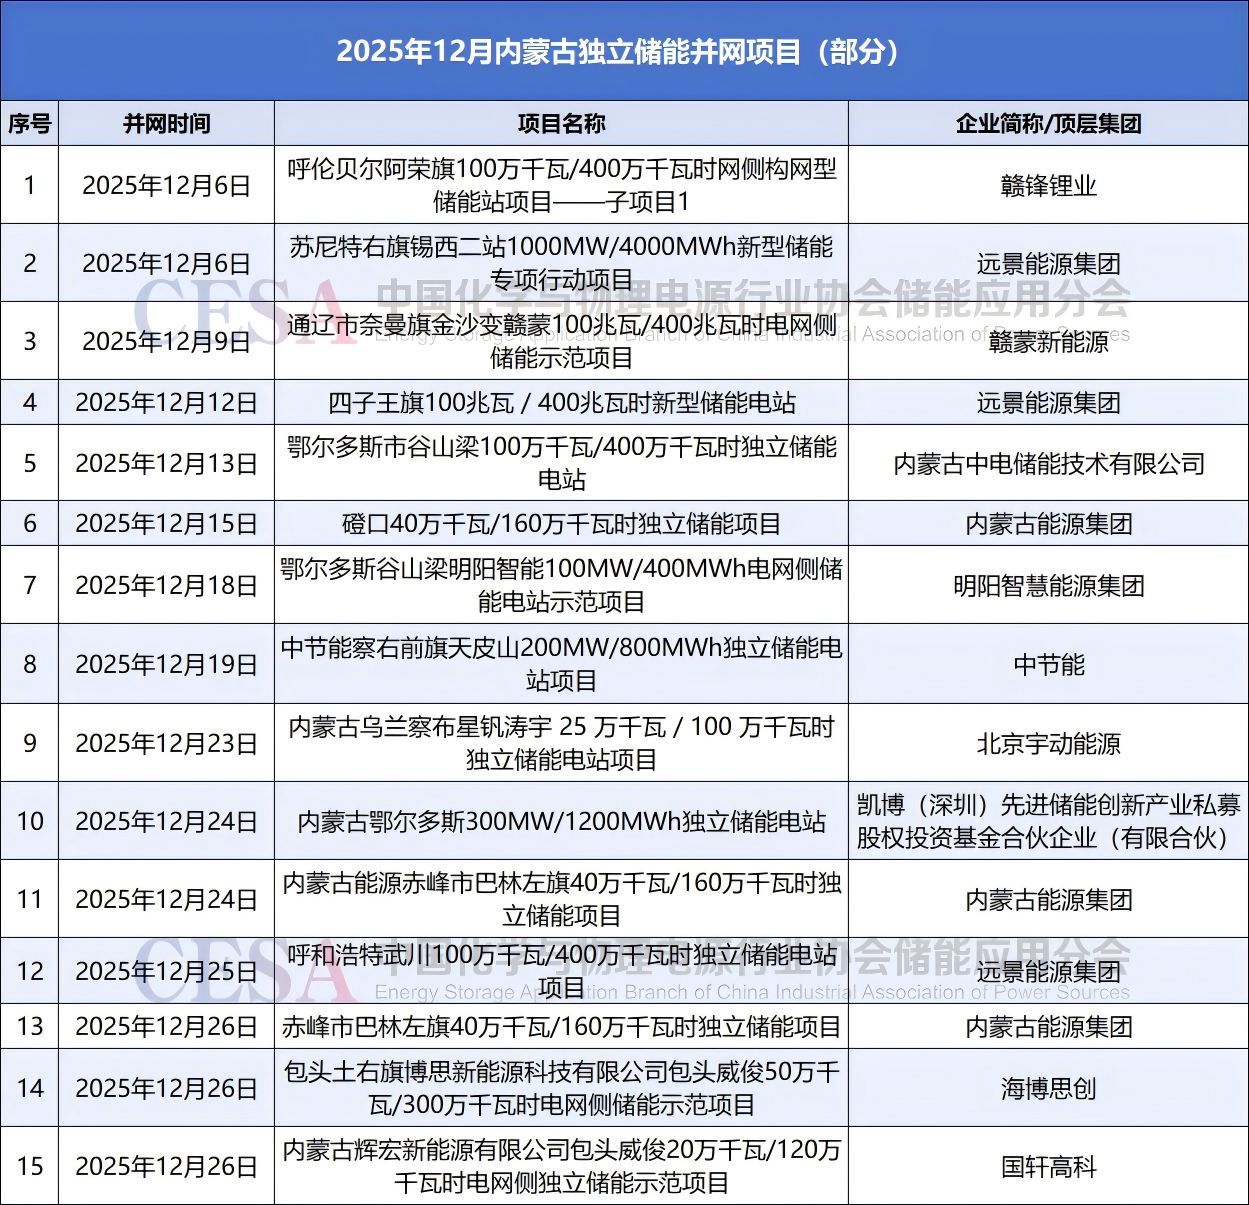Click the 明阳智慧能源集团 company cell
Viewport: 1249px width, 1205px height.
(x=1048, y=586)
